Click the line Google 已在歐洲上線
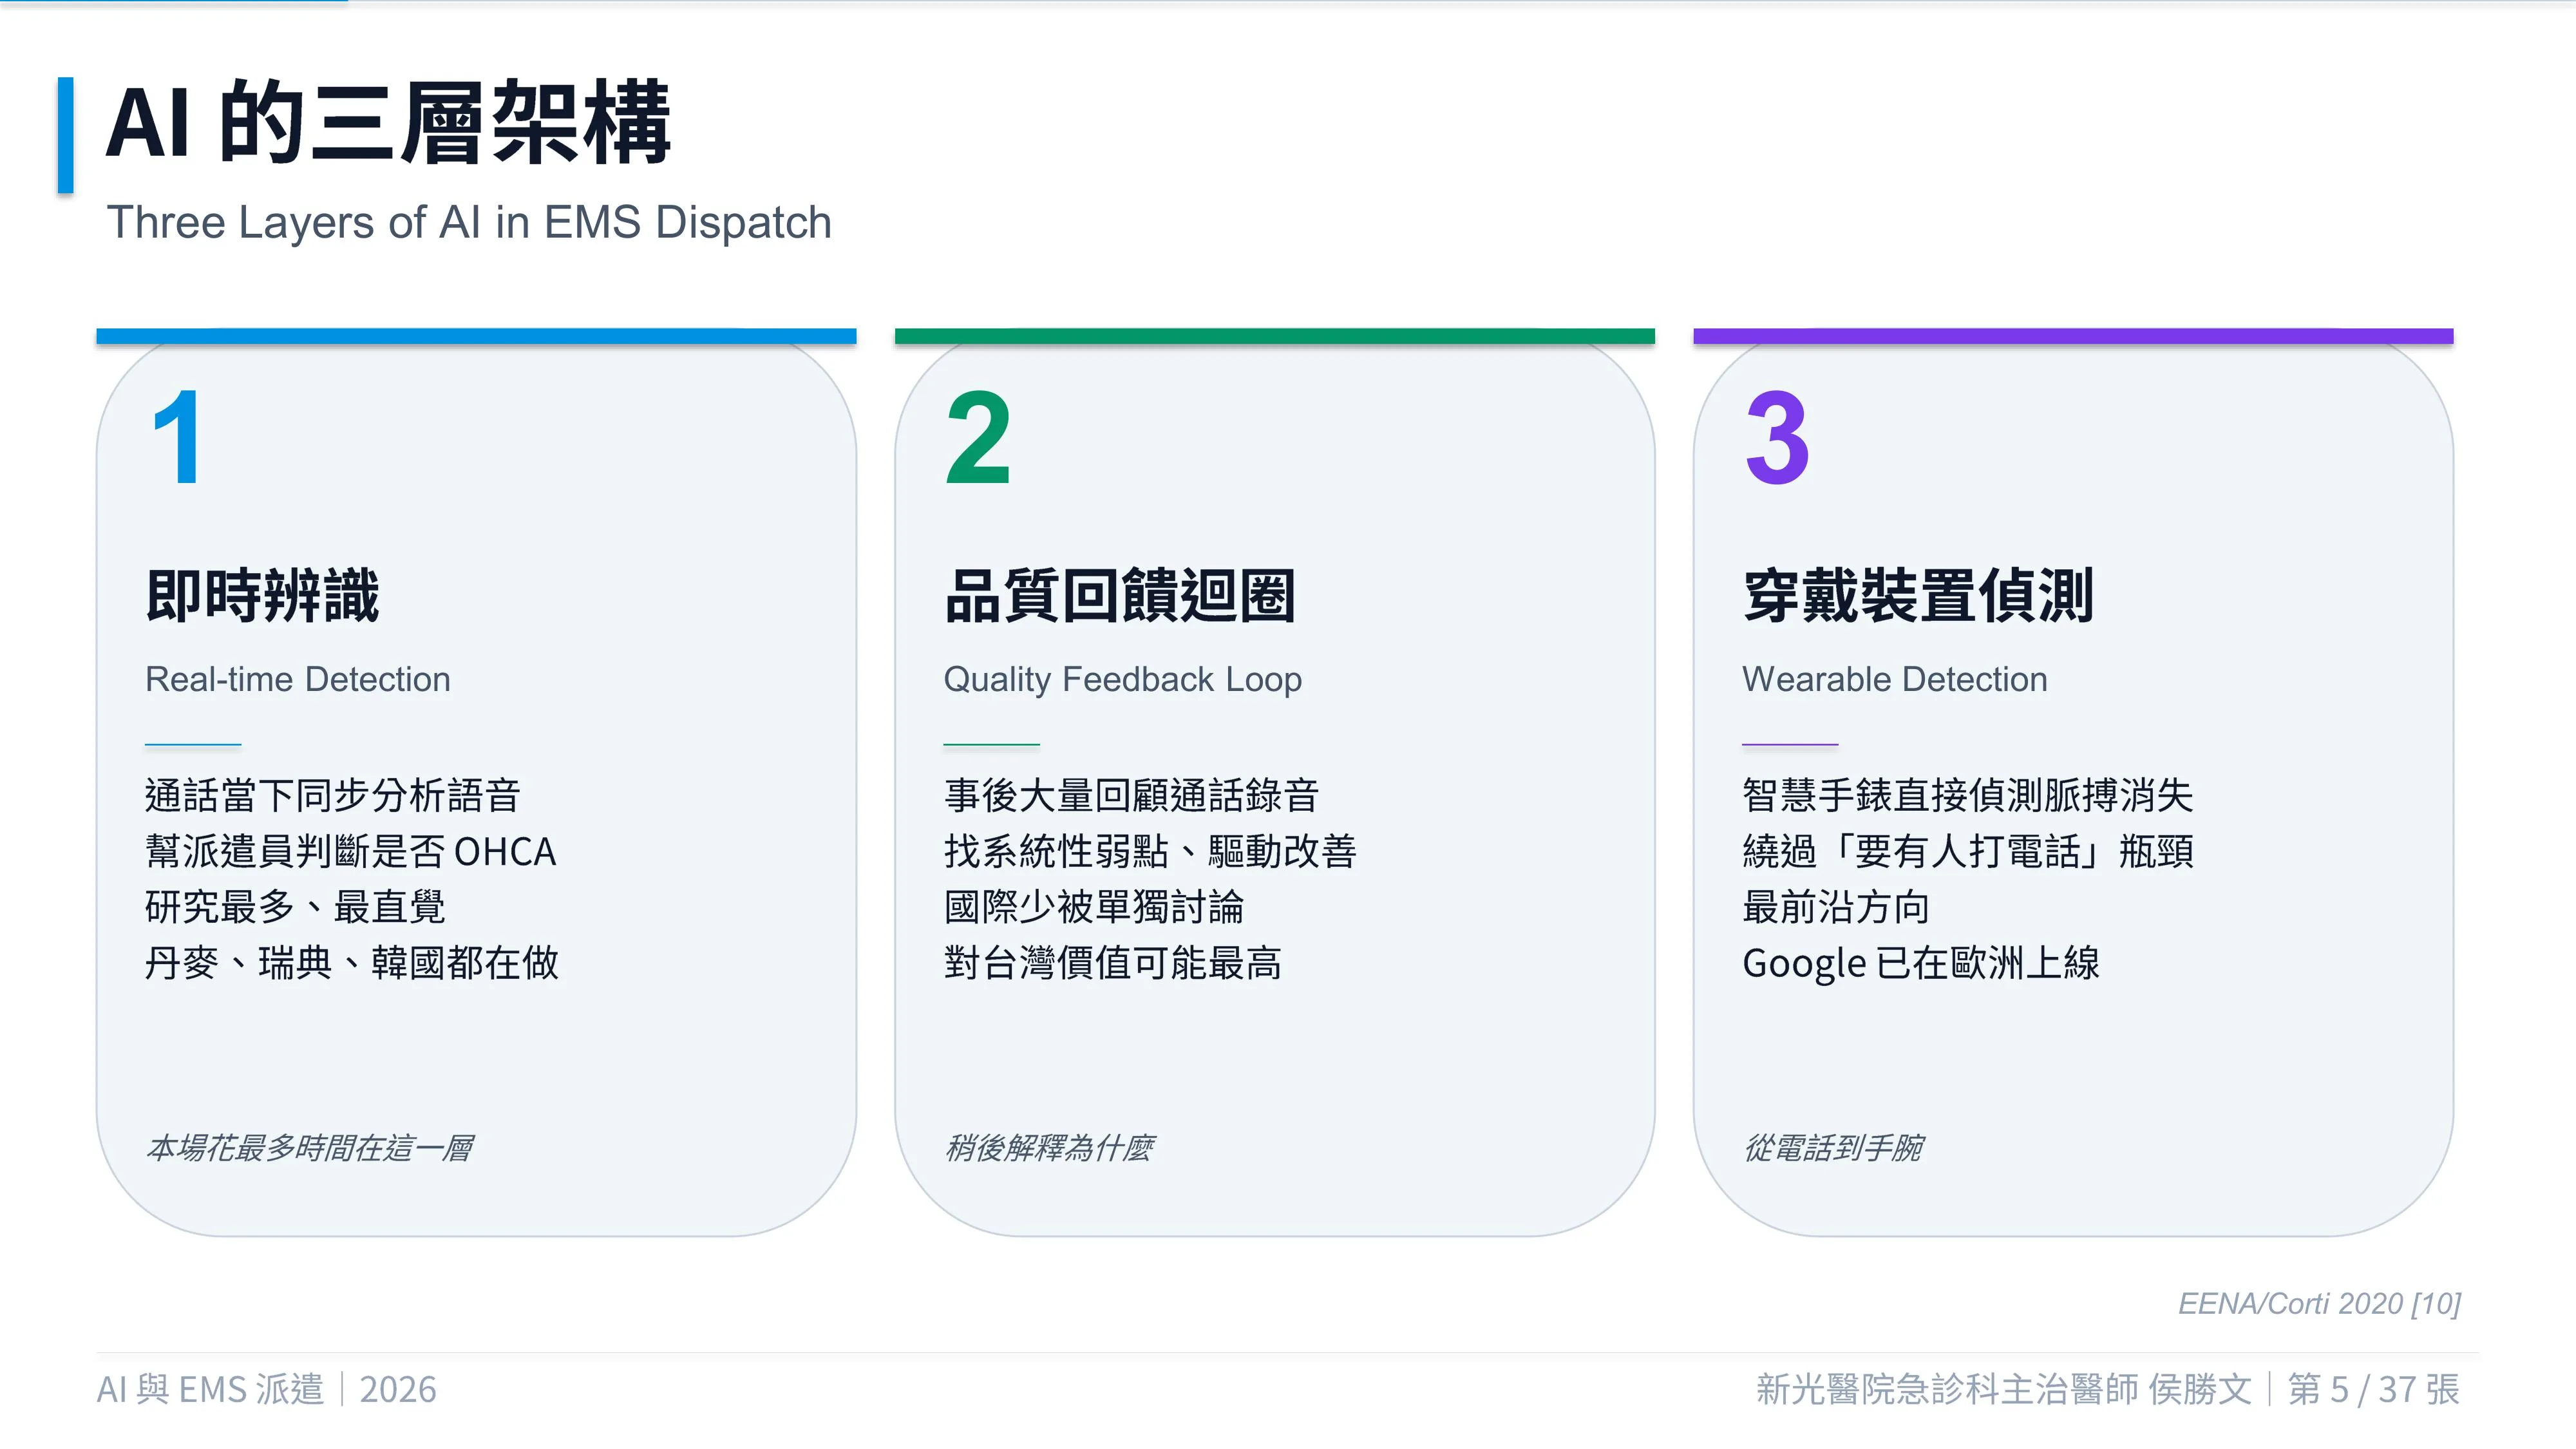The width and height of the screenshot is (2576, 1449). point(1920,963)
